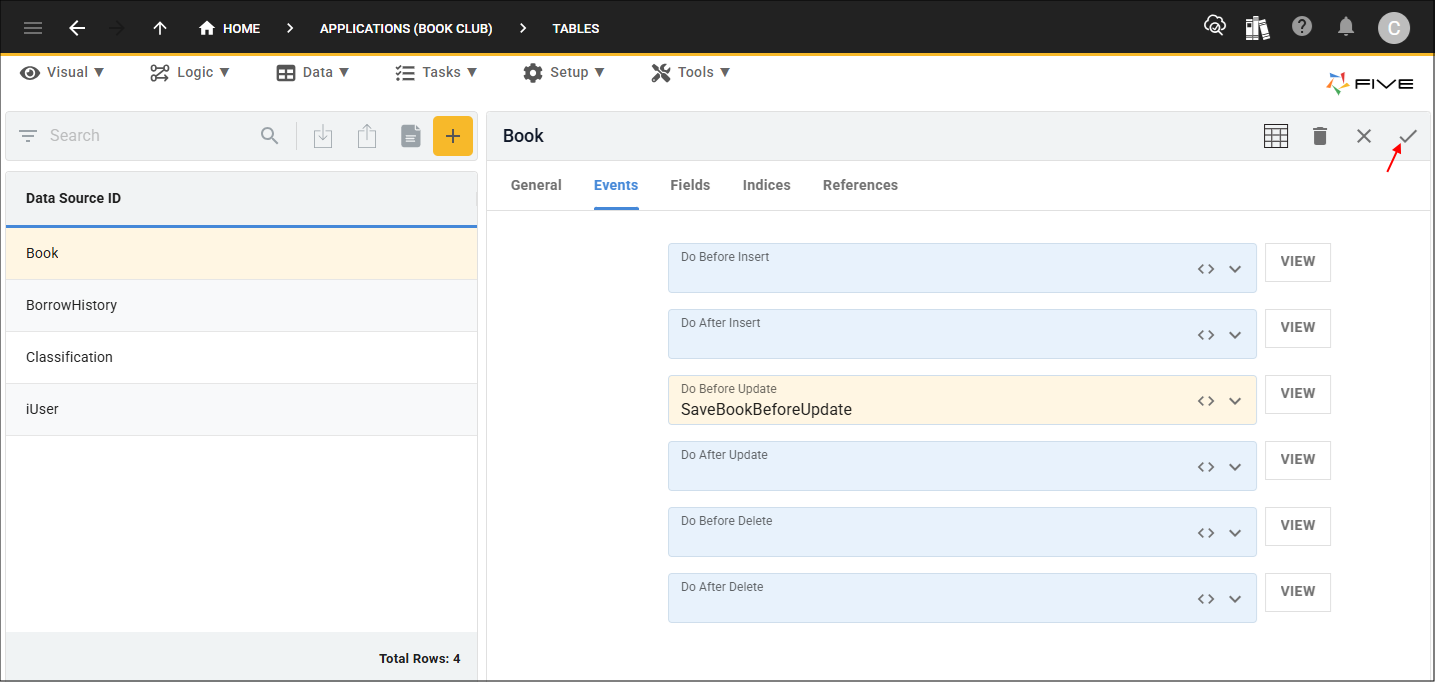Open the Visual menu
1435x682 pixels.
coord(62,72)
